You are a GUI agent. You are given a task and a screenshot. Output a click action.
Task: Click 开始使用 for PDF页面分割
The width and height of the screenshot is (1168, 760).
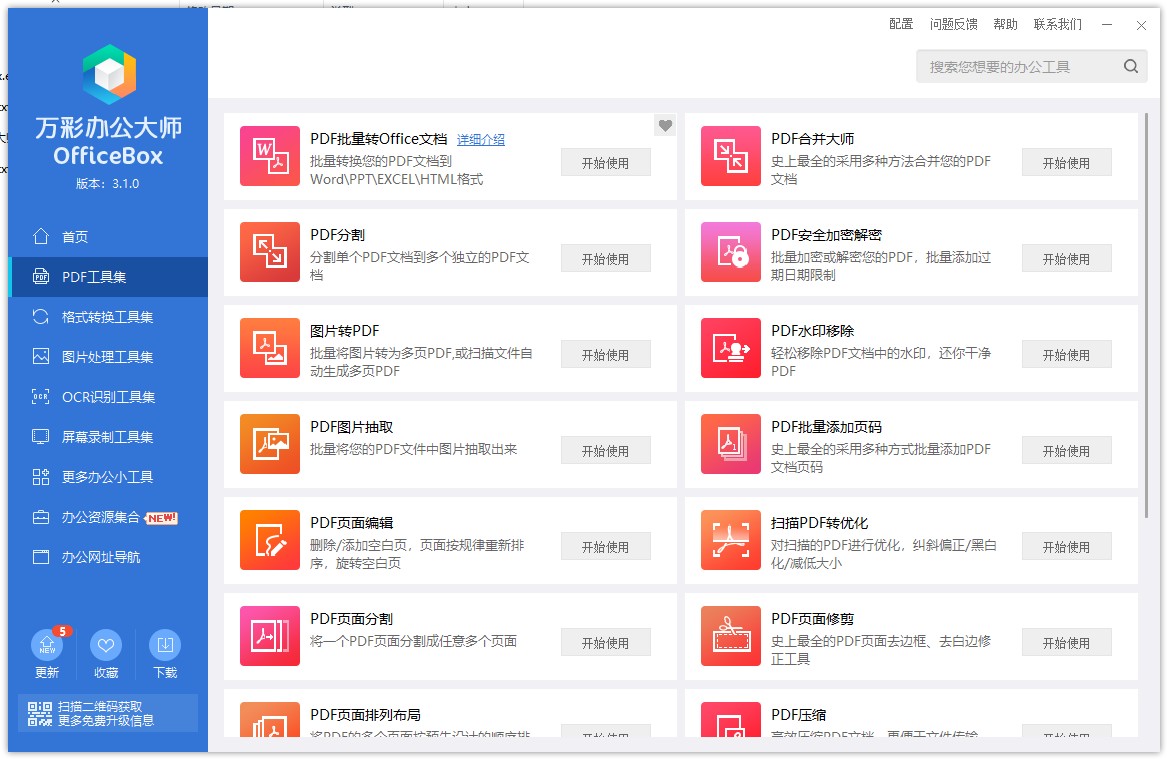tap(606, 642)
